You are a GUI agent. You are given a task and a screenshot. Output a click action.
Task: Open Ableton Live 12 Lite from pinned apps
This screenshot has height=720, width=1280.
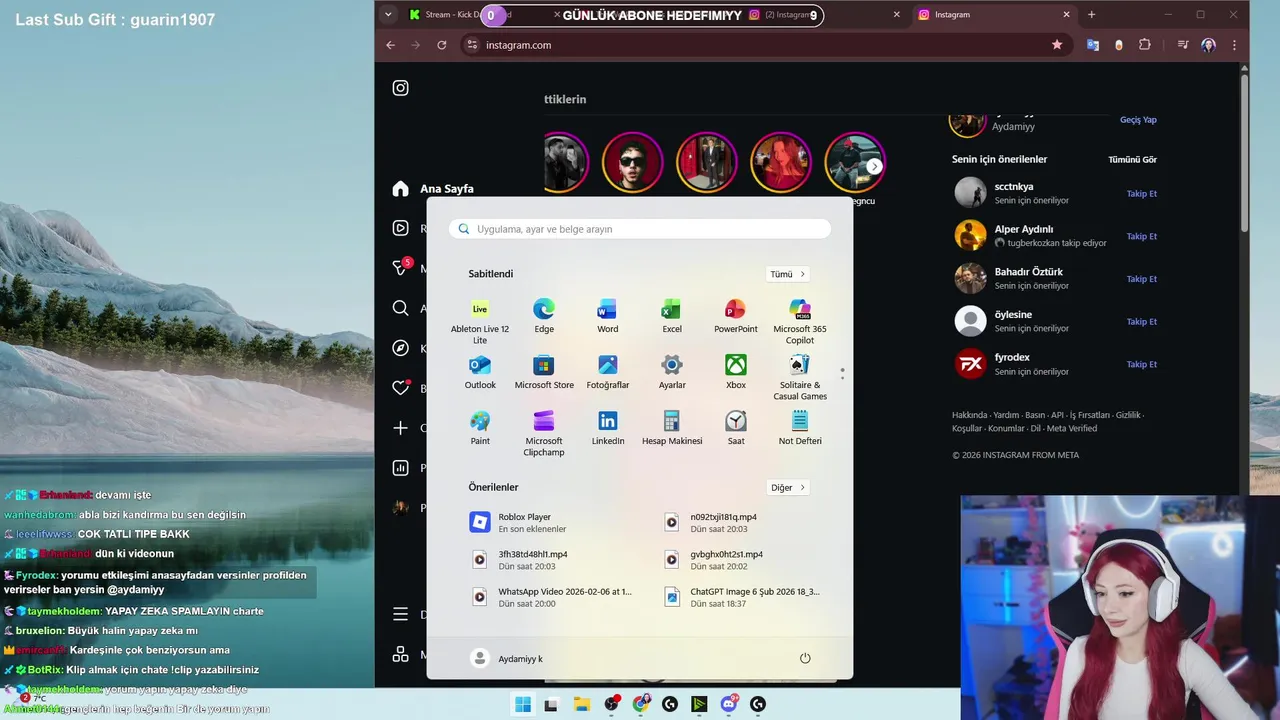point(480,320)
